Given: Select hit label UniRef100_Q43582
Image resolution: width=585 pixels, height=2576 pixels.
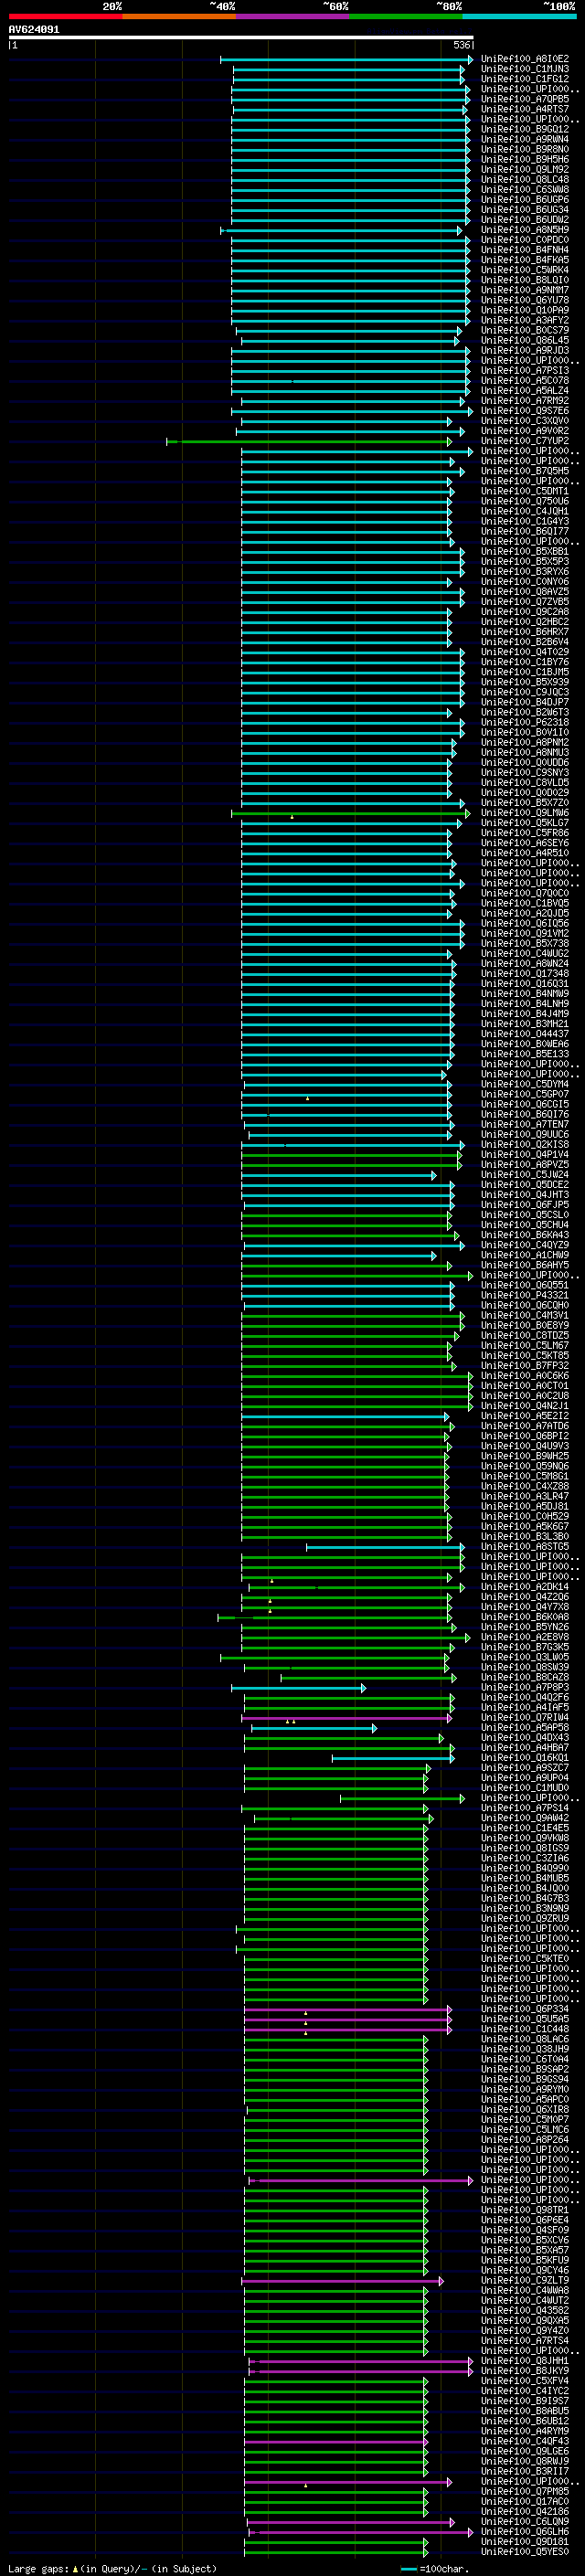Looking at the screenshot, I should pyautogui.click(x=525, y=2310).
